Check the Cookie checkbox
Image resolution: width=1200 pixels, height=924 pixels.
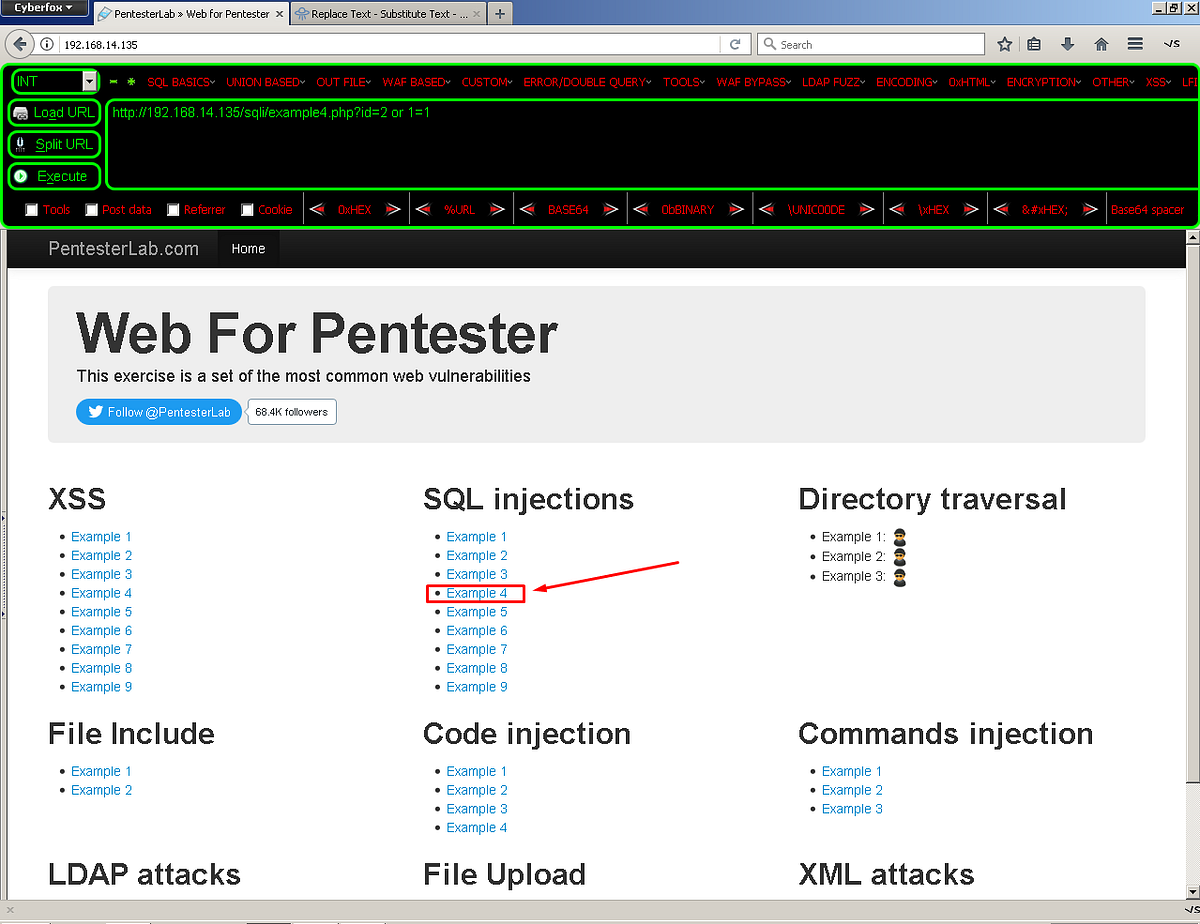point(245,209)
